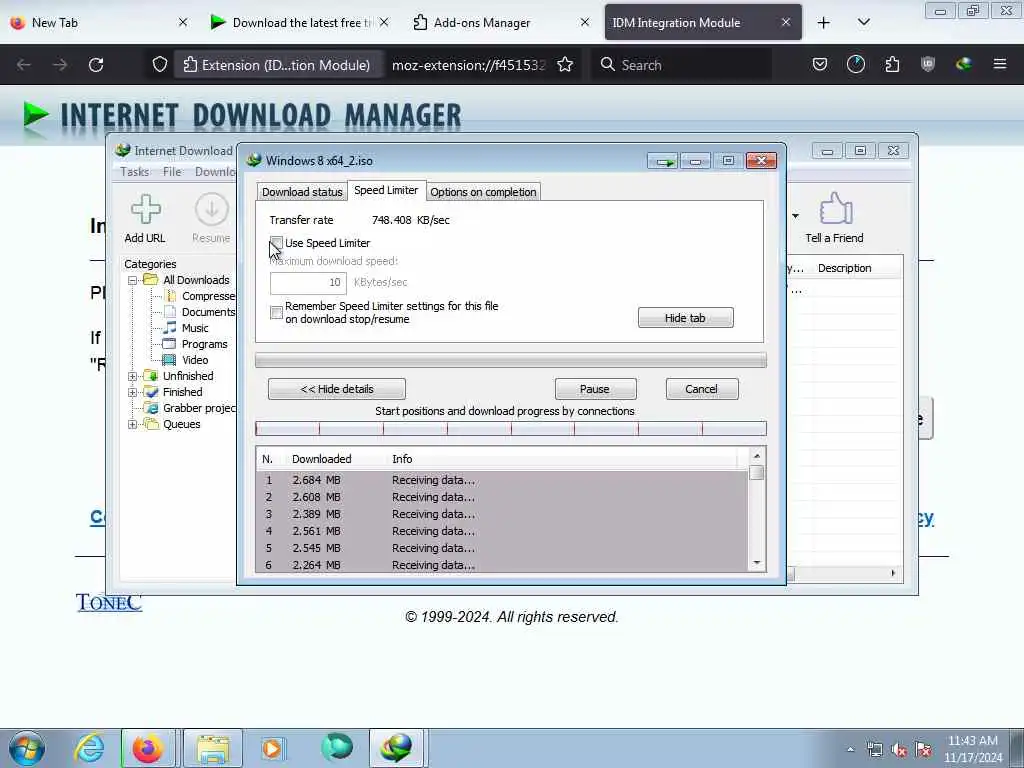Launch Internet Explorer from the taskbar

(x=89, y=748)
